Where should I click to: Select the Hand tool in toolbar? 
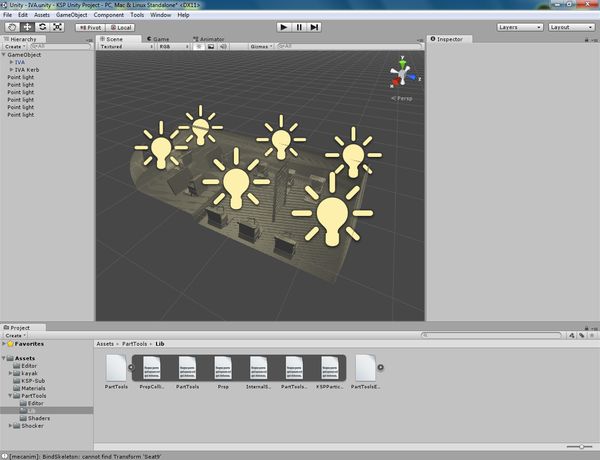tap(13, 27)
